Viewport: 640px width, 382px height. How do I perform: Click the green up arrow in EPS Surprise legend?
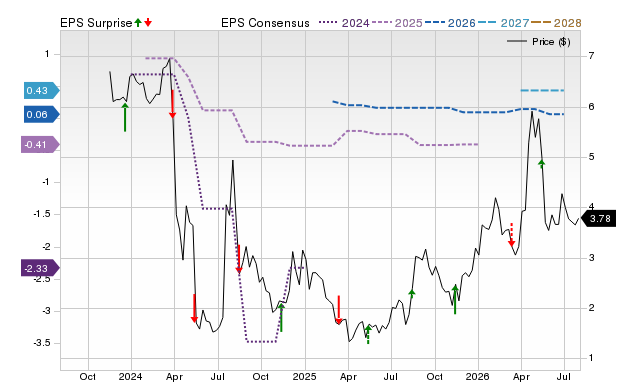[138, 22]
